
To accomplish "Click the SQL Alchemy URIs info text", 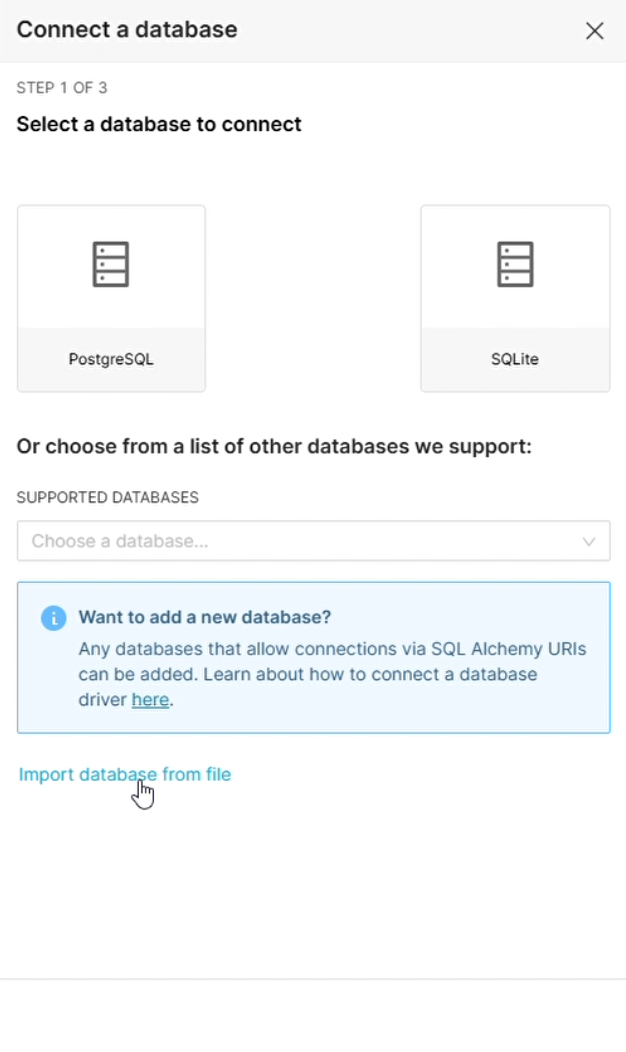I will [x=332, y=674].
